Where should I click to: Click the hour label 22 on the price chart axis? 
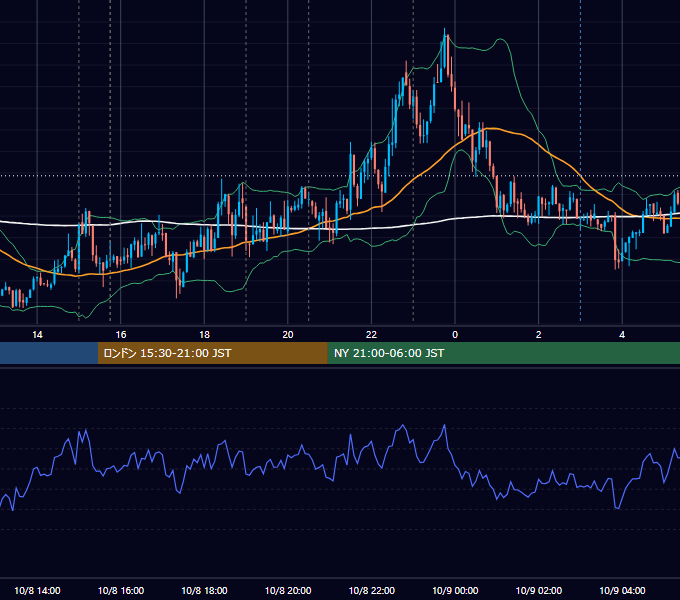coord(371,335)
